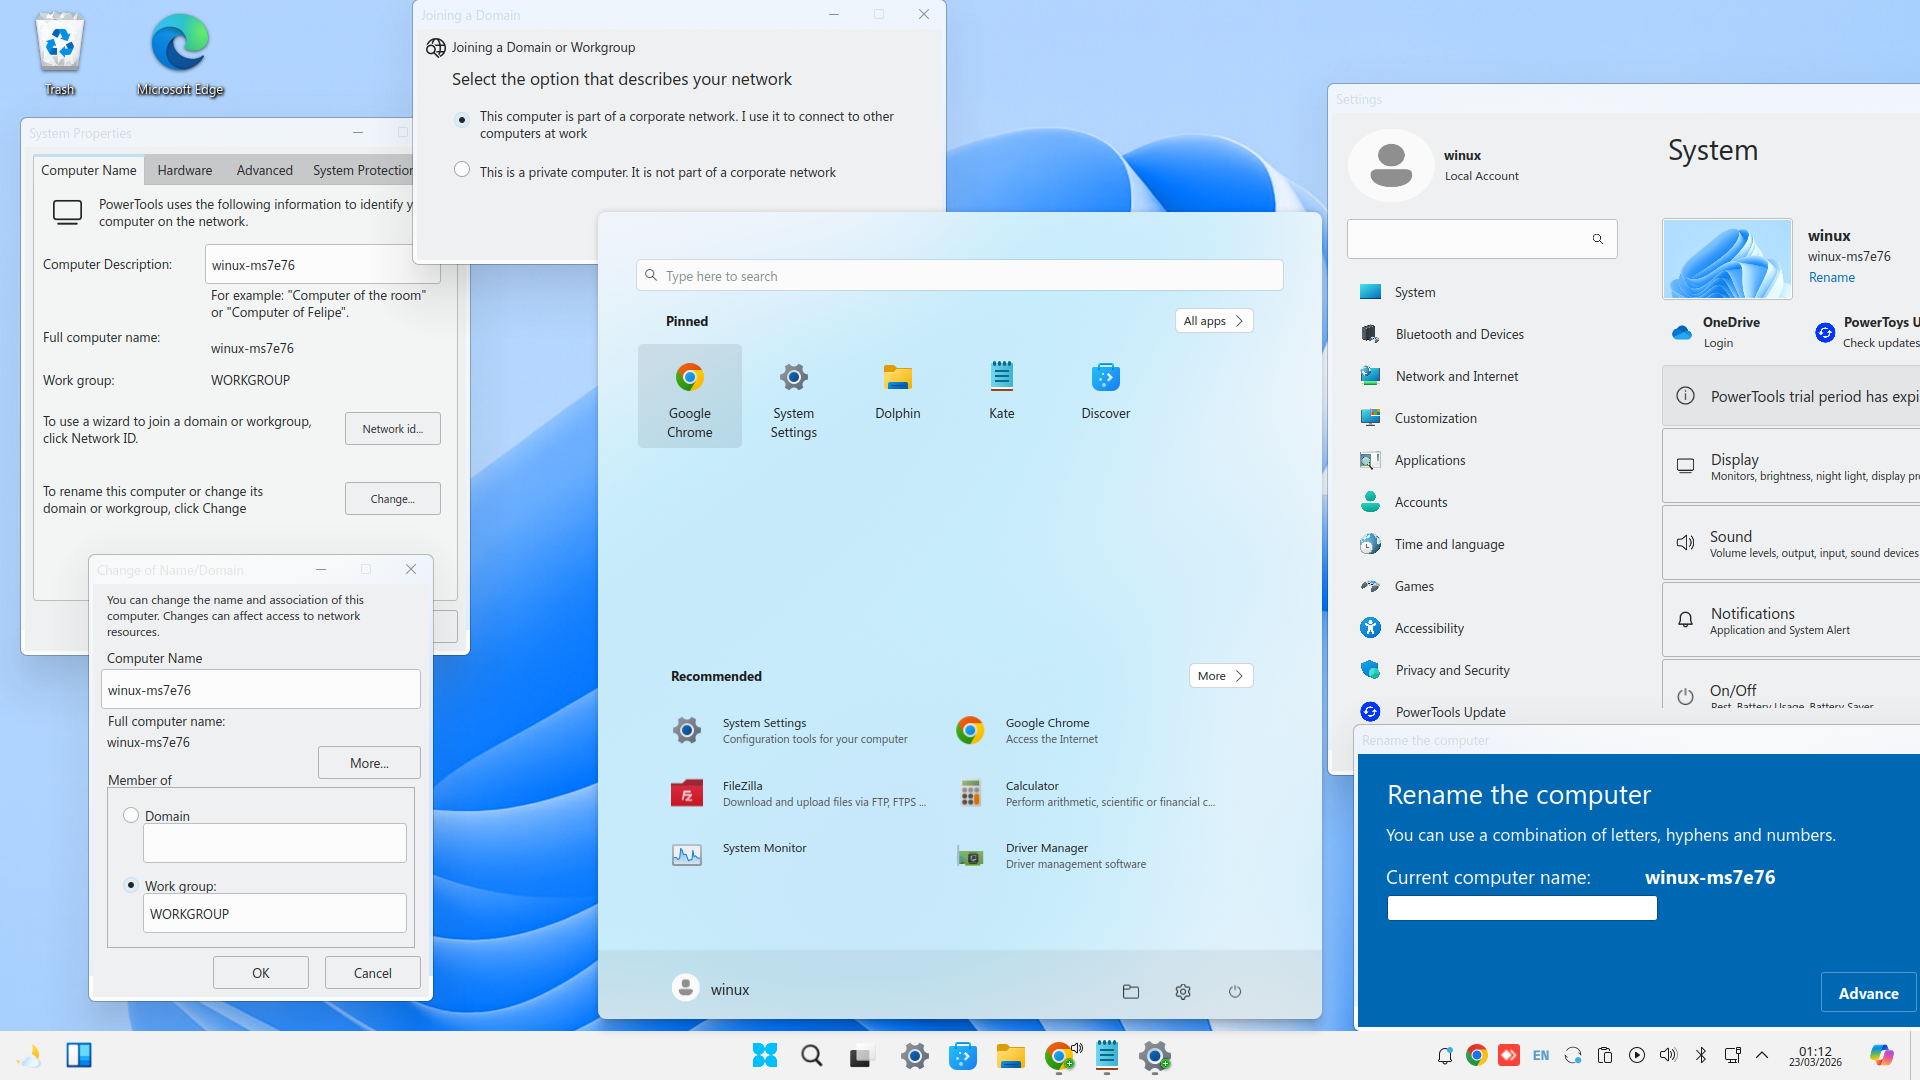Click the new computer name field
The width and height of the screenshot is (1920, 1080).
pyautogui.click(x=1521, y=908)
